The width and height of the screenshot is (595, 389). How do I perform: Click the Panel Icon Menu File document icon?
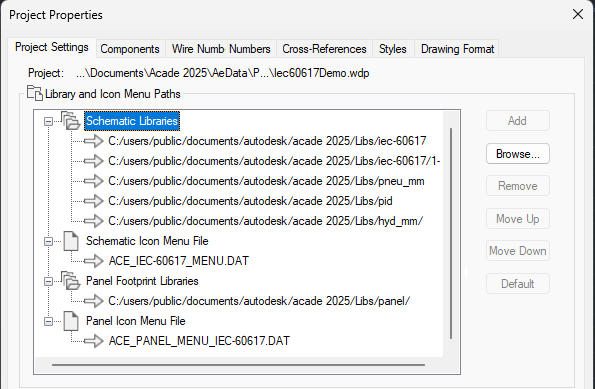(x=71, y=321)
